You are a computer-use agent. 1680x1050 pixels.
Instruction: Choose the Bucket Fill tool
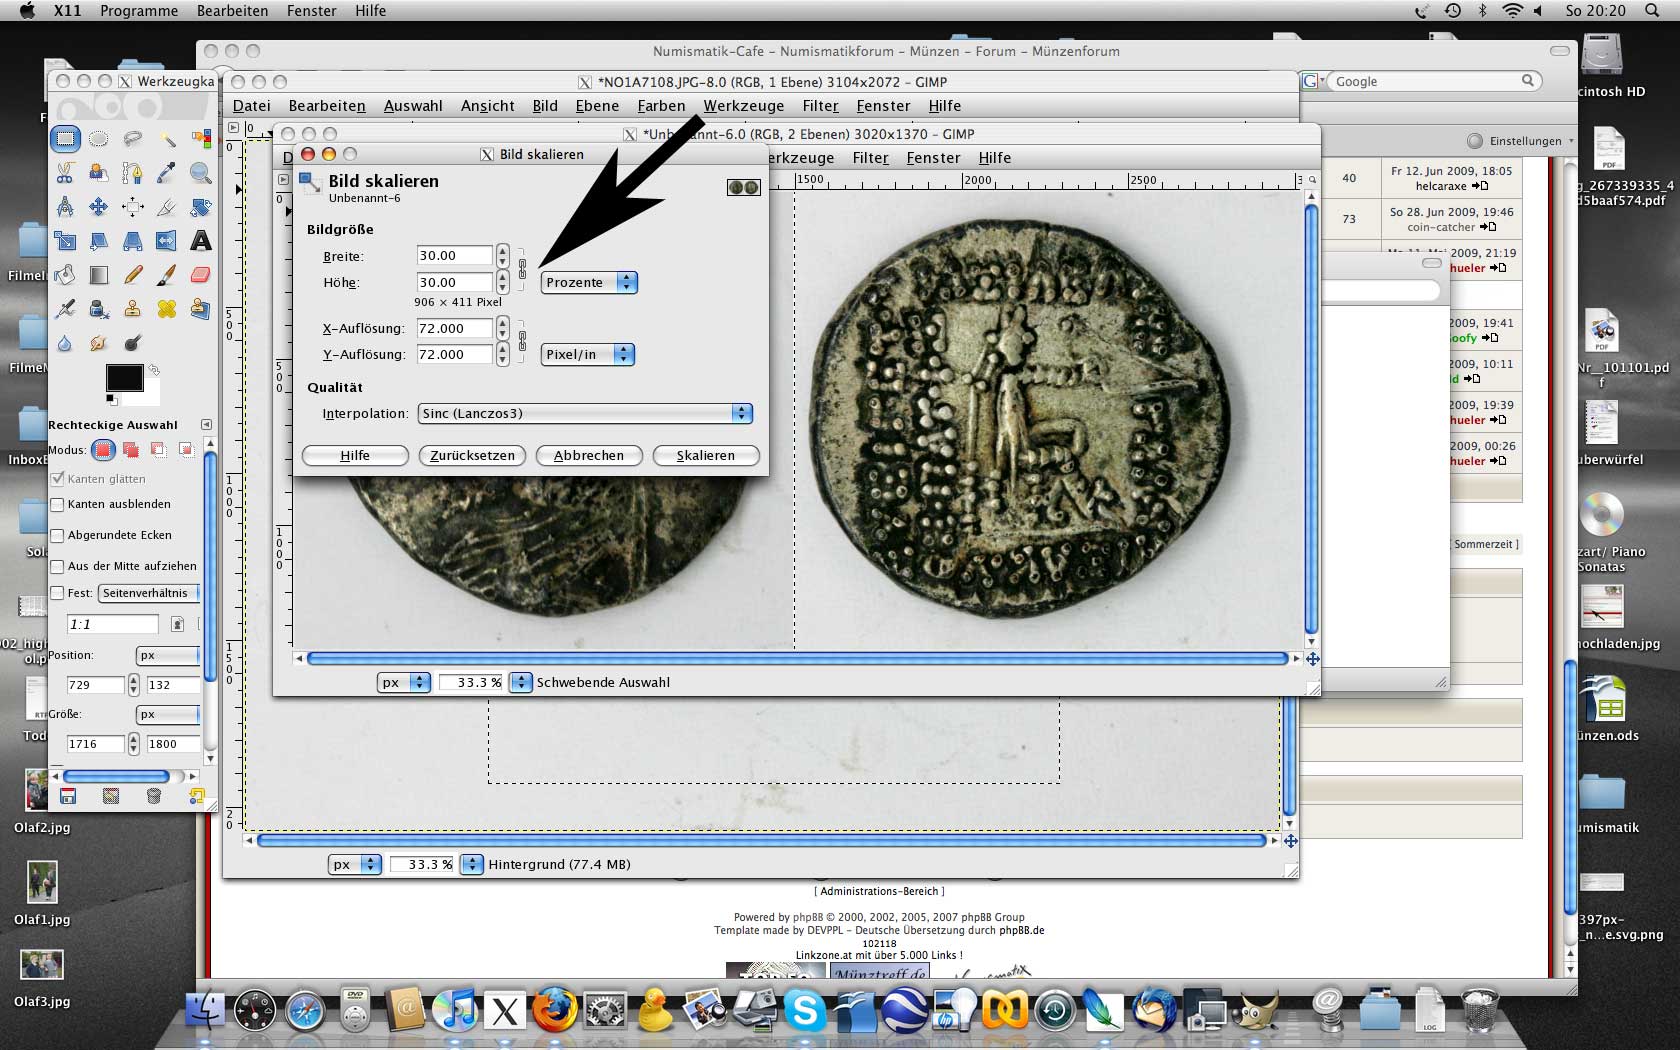click(65, 275)
